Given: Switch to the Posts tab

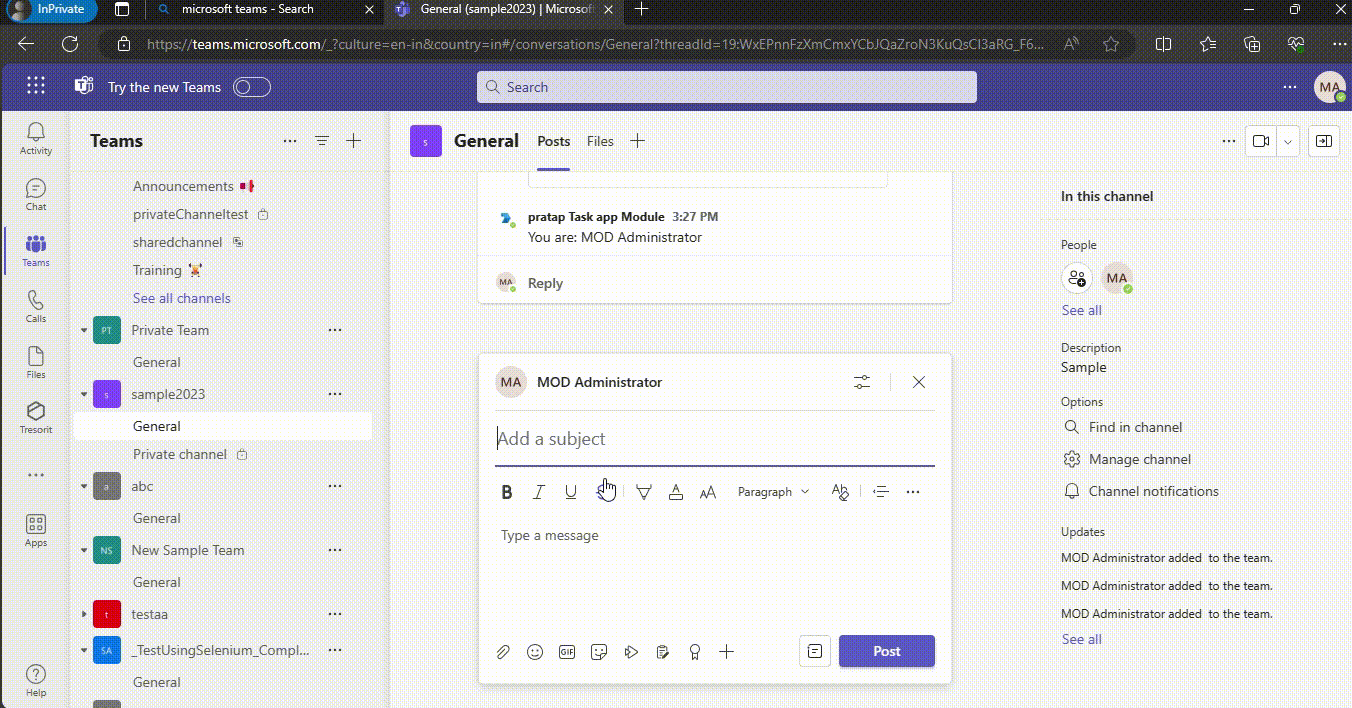Looking at the screenshot, I should pyautogui.click(x=554, y=141).
